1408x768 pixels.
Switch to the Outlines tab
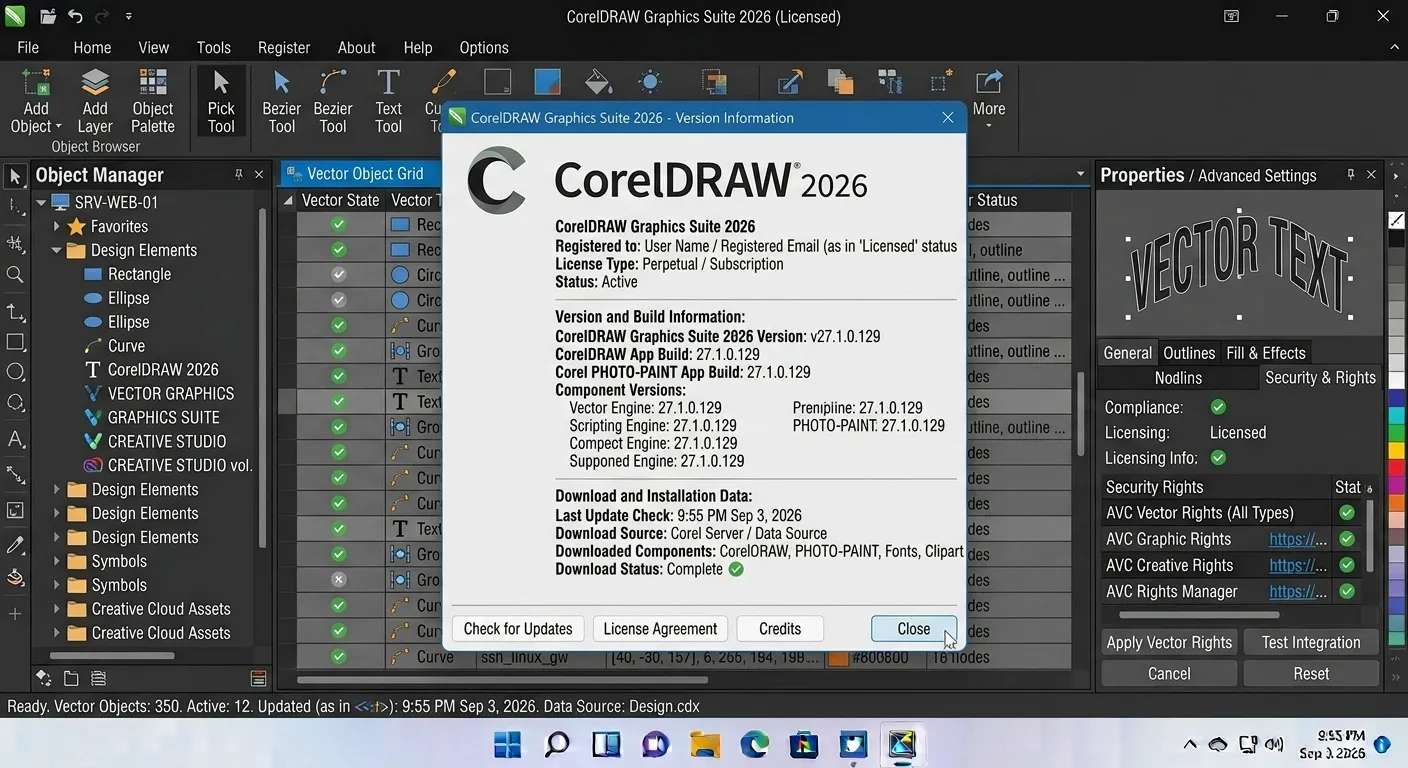tap(1189, 353)
